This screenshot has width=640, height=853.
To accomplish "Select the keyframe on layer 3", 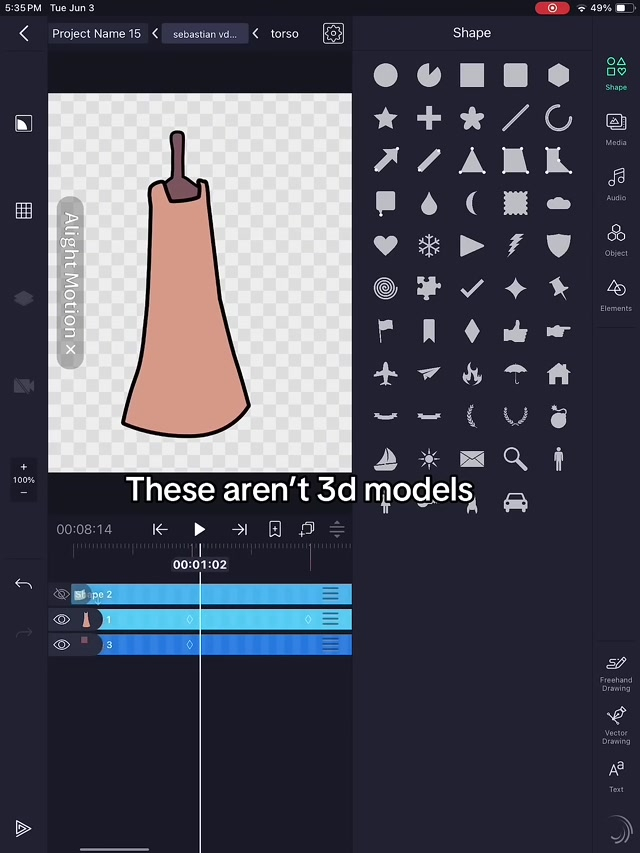I will 189,644.
